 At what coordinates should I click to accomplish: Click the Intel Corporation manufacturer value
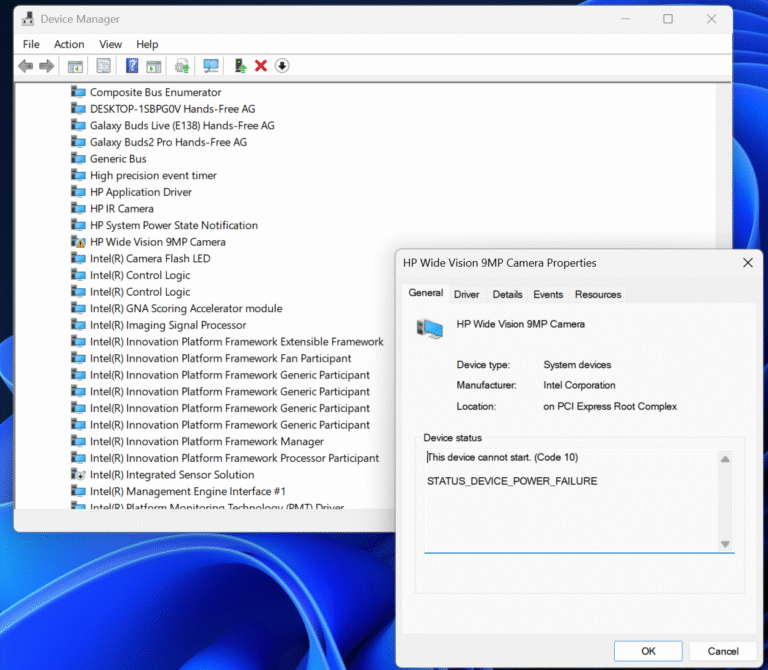(579, 385)
